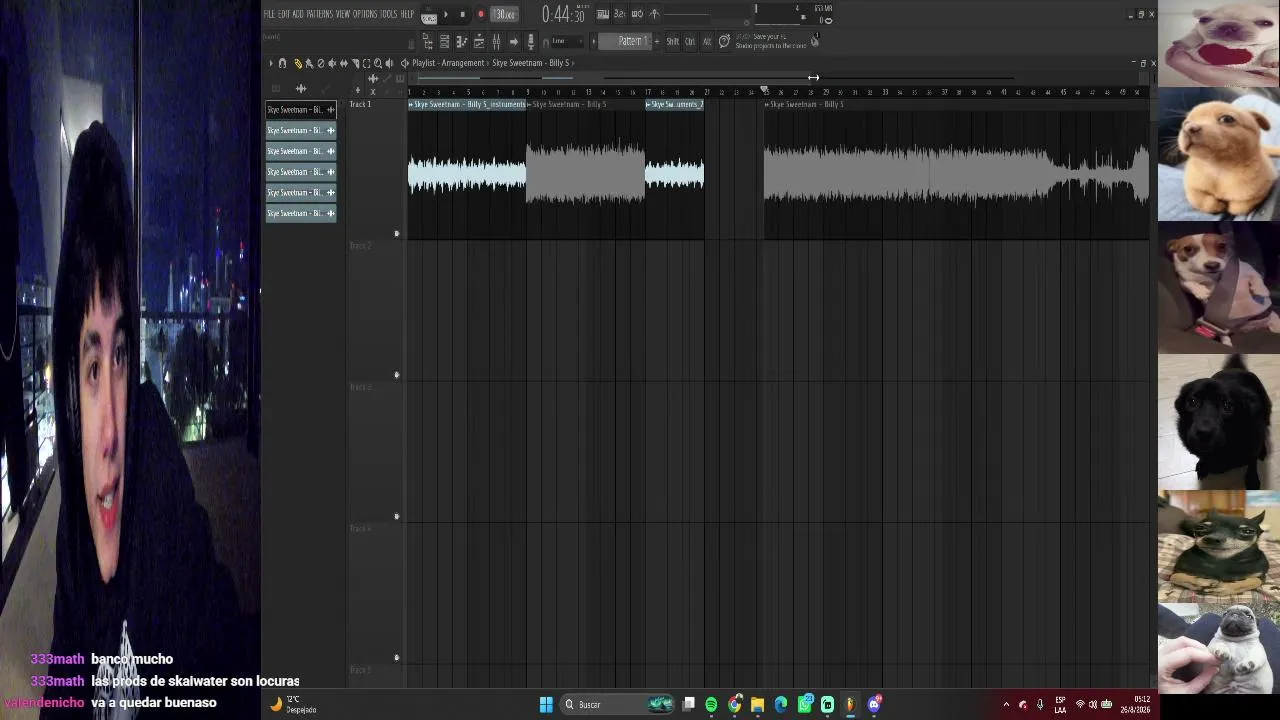
Task: Select the Zoom magnifier tool
Action: pos(378,63)
